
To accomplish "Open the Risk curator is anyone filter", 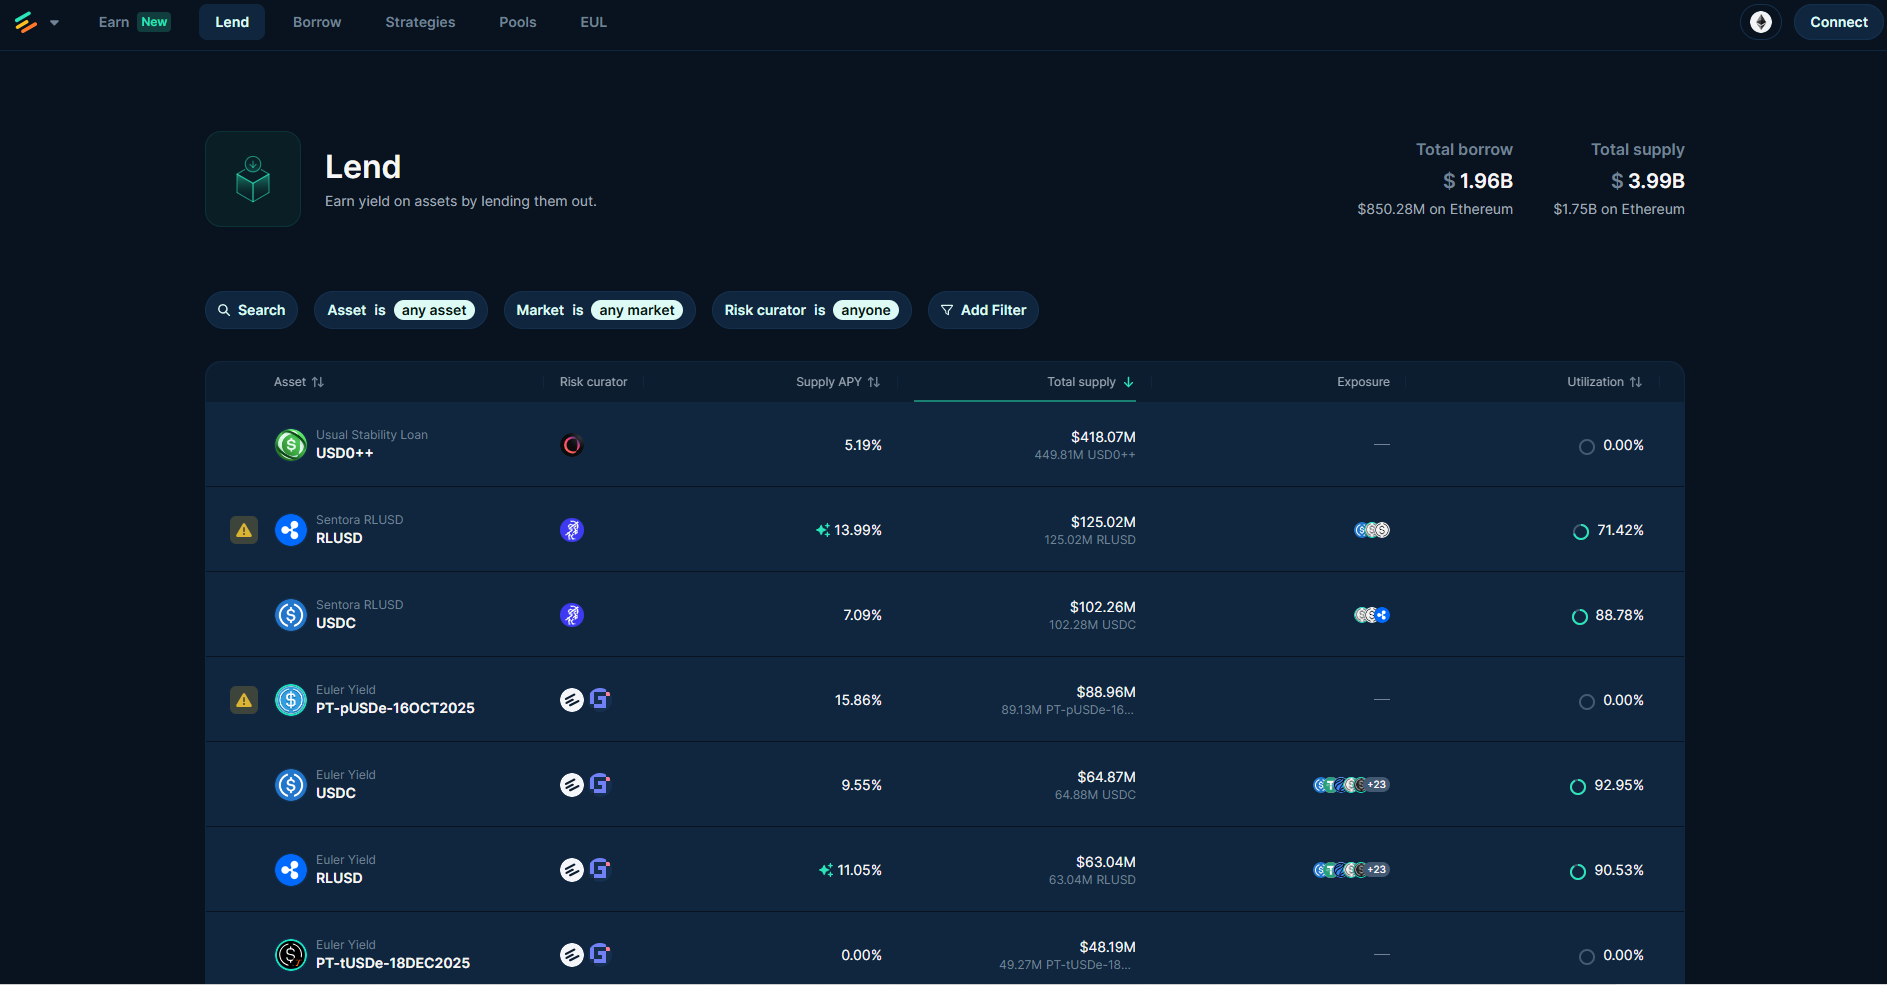I will pyautogui.click(x=811, y=310).
